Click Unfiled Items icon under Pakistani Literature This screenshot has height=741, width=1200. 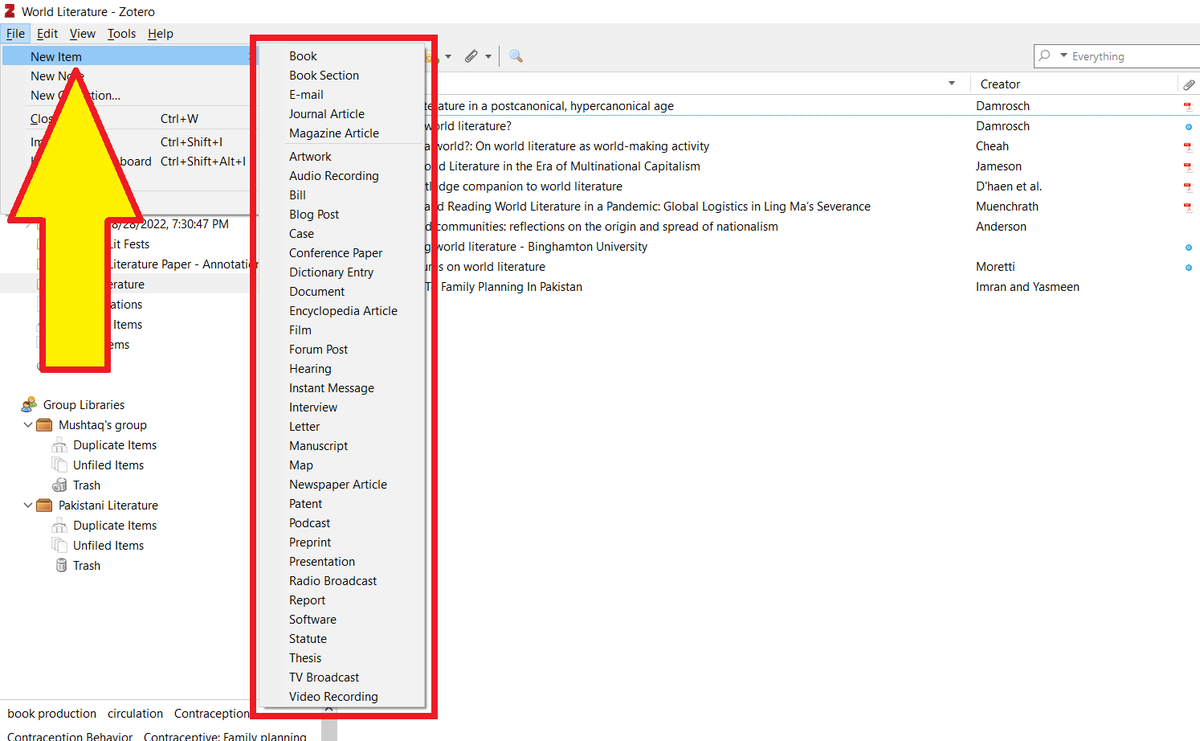click(59, 545)
